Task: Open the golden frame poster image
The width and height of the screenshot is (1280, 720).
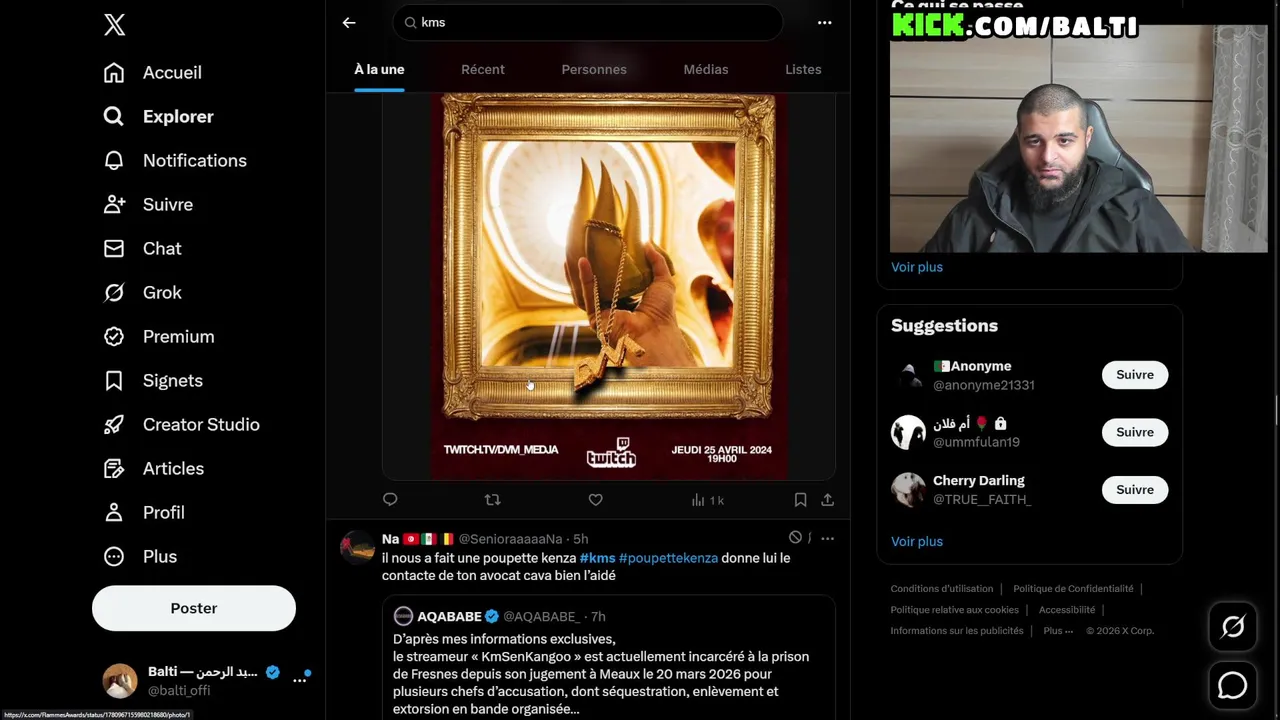Action: (609, 287)
